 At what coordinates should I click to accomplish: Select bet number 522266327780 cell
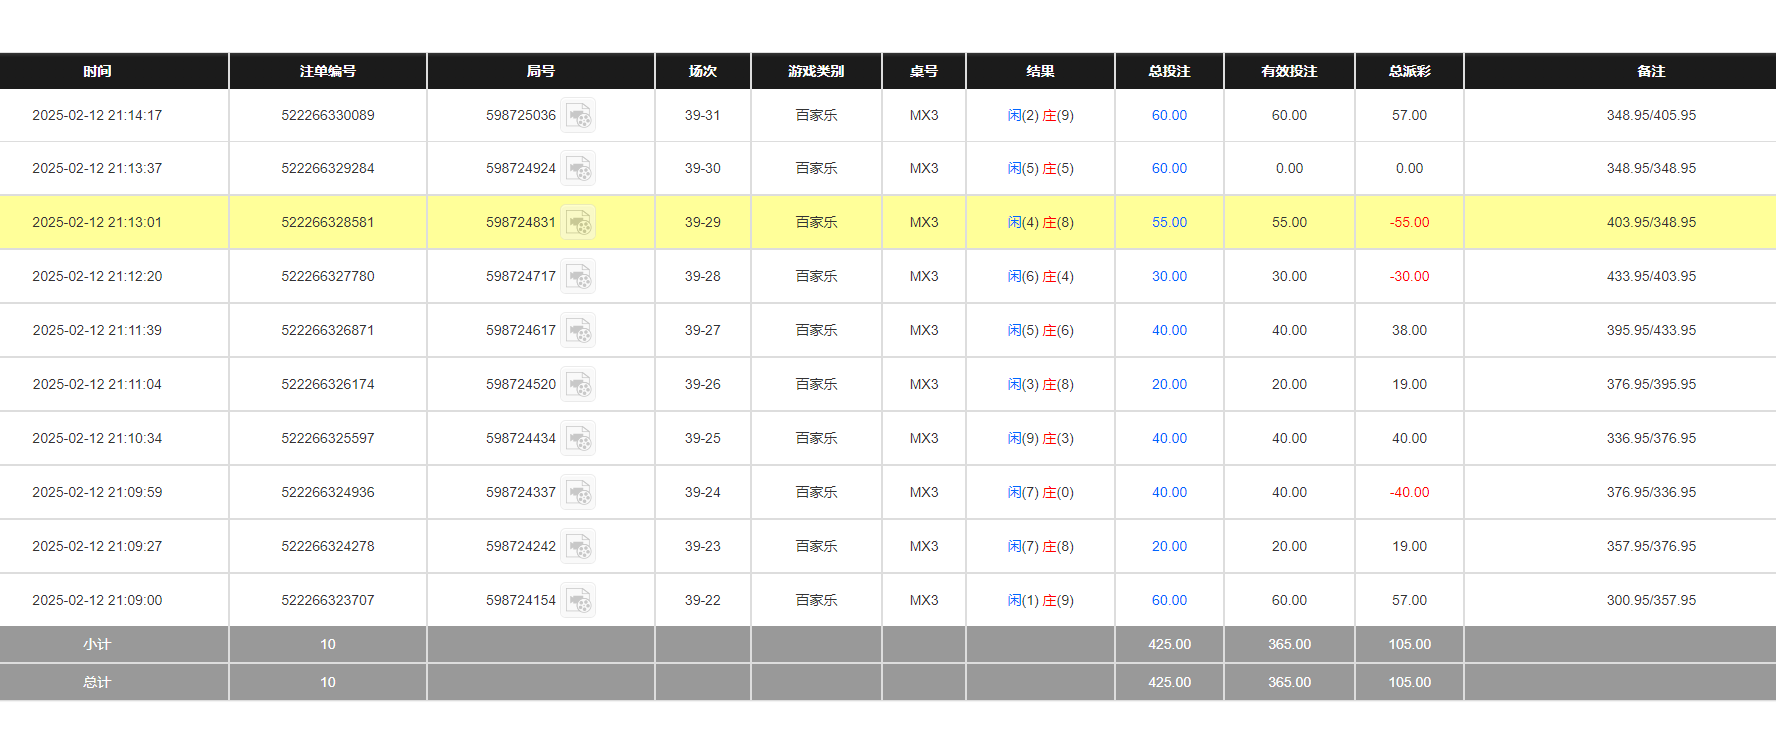coord(328,277)
